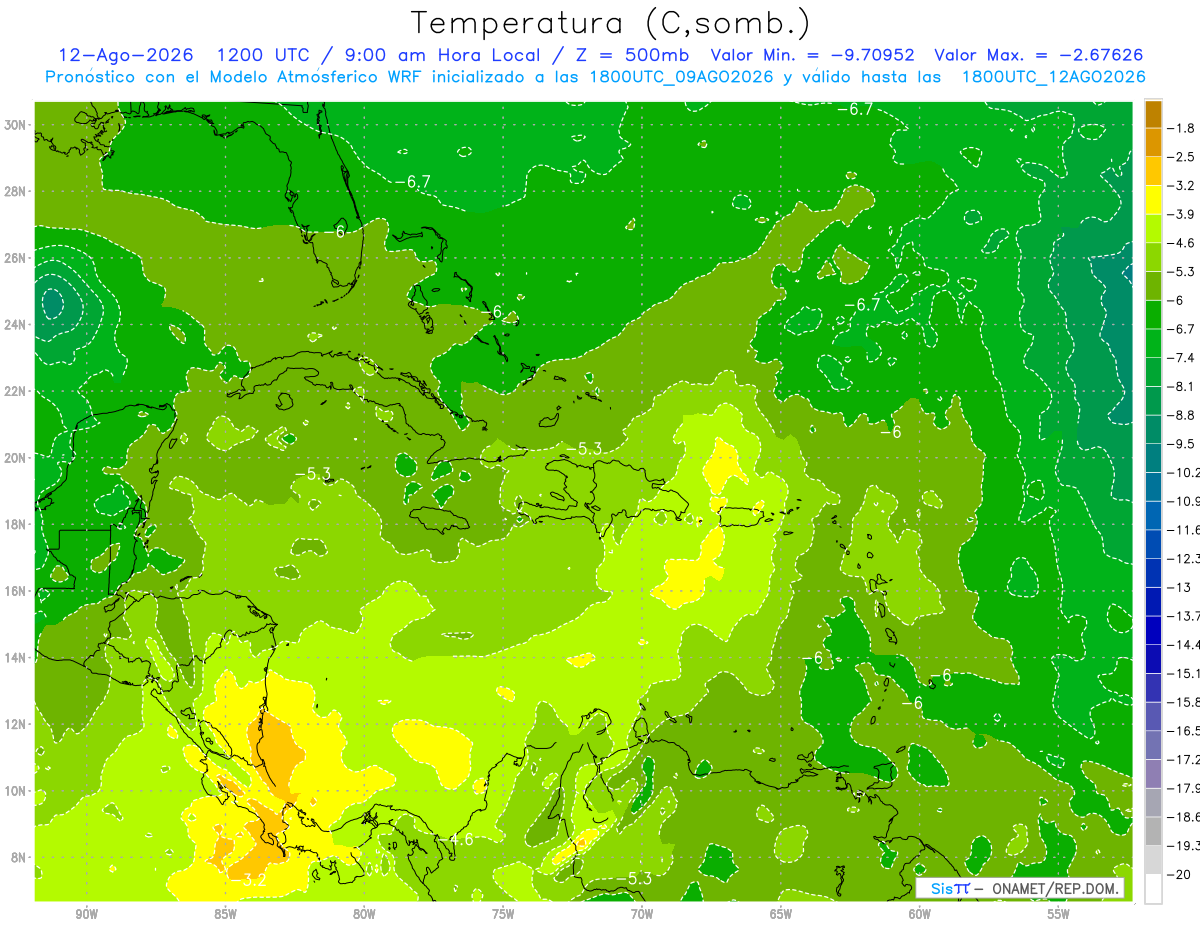This screenshot has height=927, width=1200.
Task: Click the title "Temperatura (C,somb.)"
Action: click(611, 23)
